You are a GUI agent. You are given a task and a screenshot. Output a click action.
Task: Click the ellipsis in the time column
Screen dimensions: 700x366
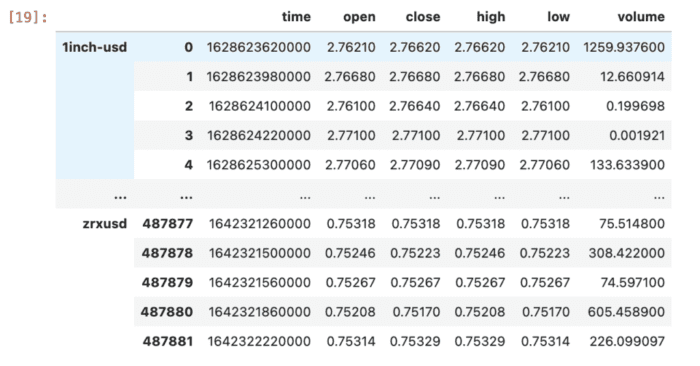pos(305,196)
